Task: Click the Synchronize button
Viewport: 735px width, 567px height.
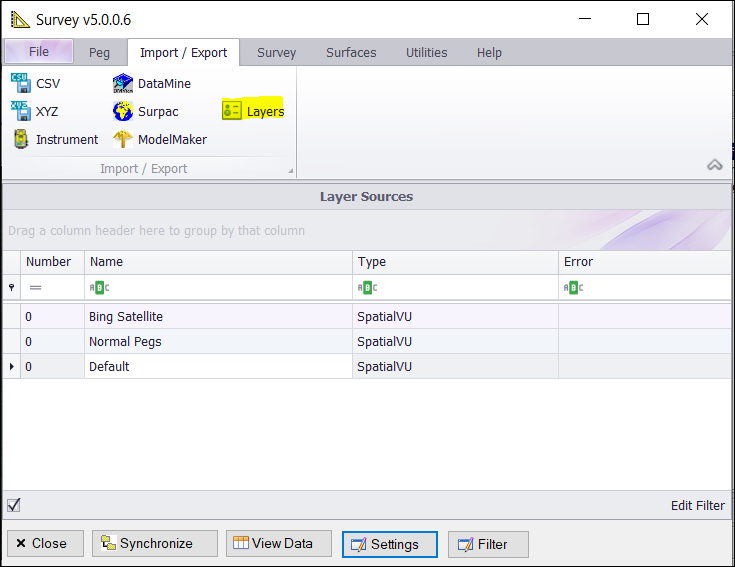Action: (155, 544)
